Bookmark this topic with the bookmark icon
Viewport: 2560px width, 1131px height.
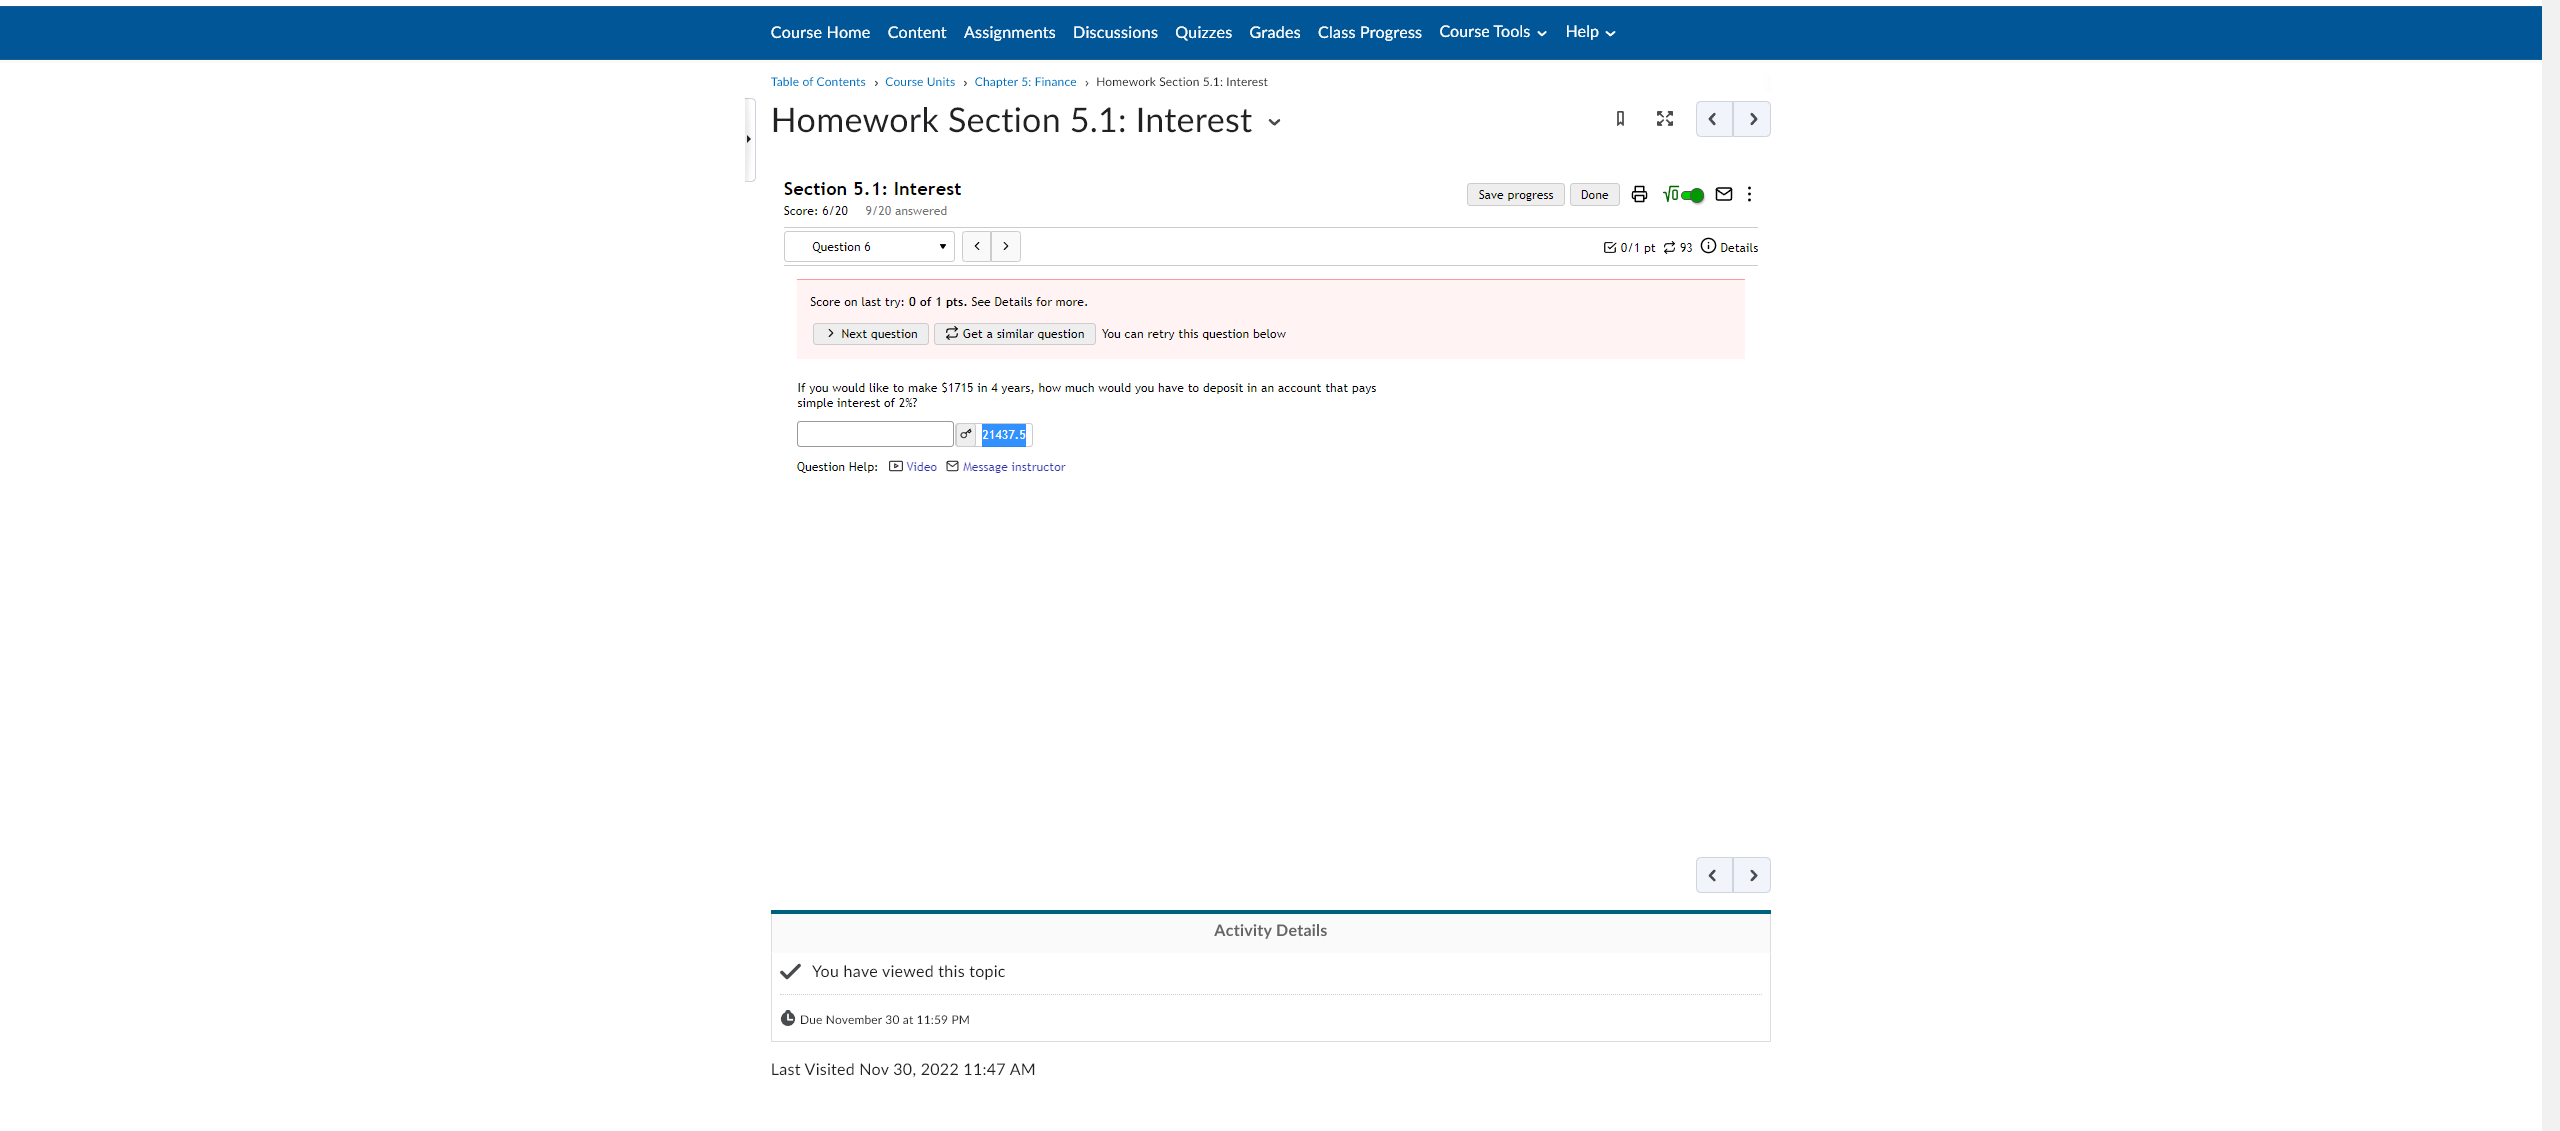coord(1620,119)
